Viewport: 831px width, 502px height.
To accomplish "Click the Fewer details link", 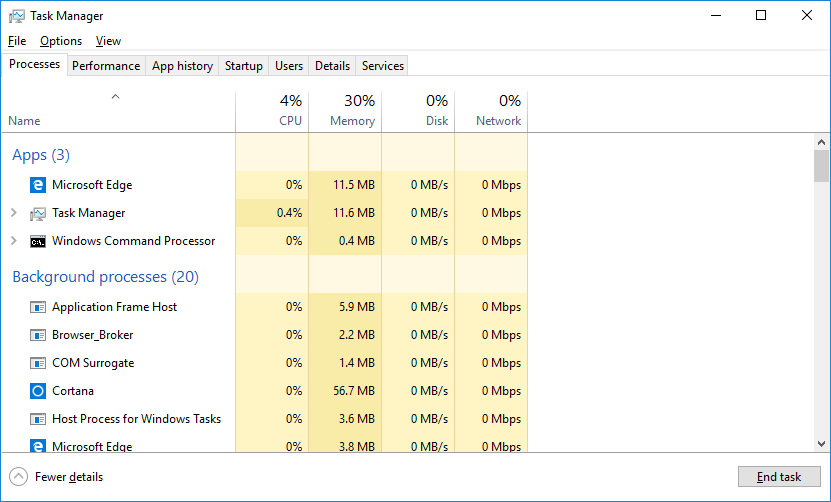I will click(x=69, y=477).
